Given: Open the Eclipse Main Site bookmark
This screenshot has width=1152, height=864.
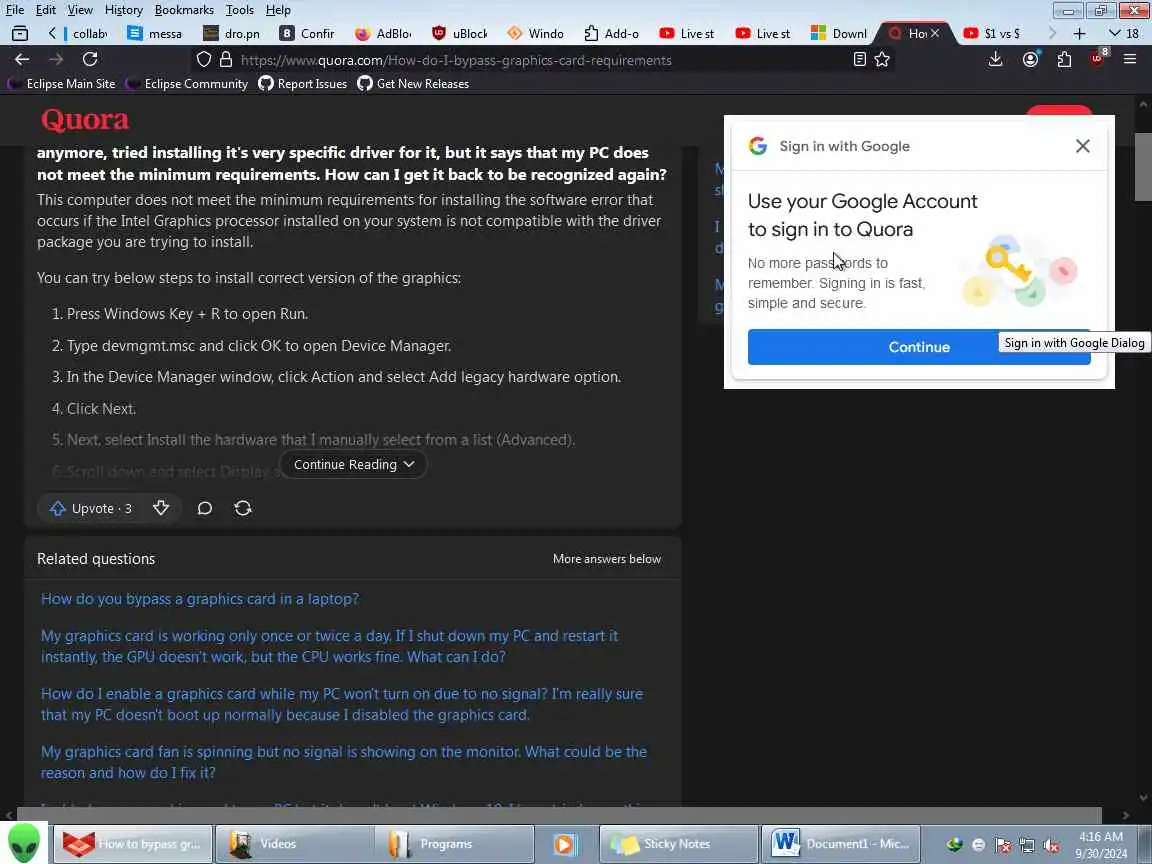Looking at the screenshot, I should [x=62, y=84].
